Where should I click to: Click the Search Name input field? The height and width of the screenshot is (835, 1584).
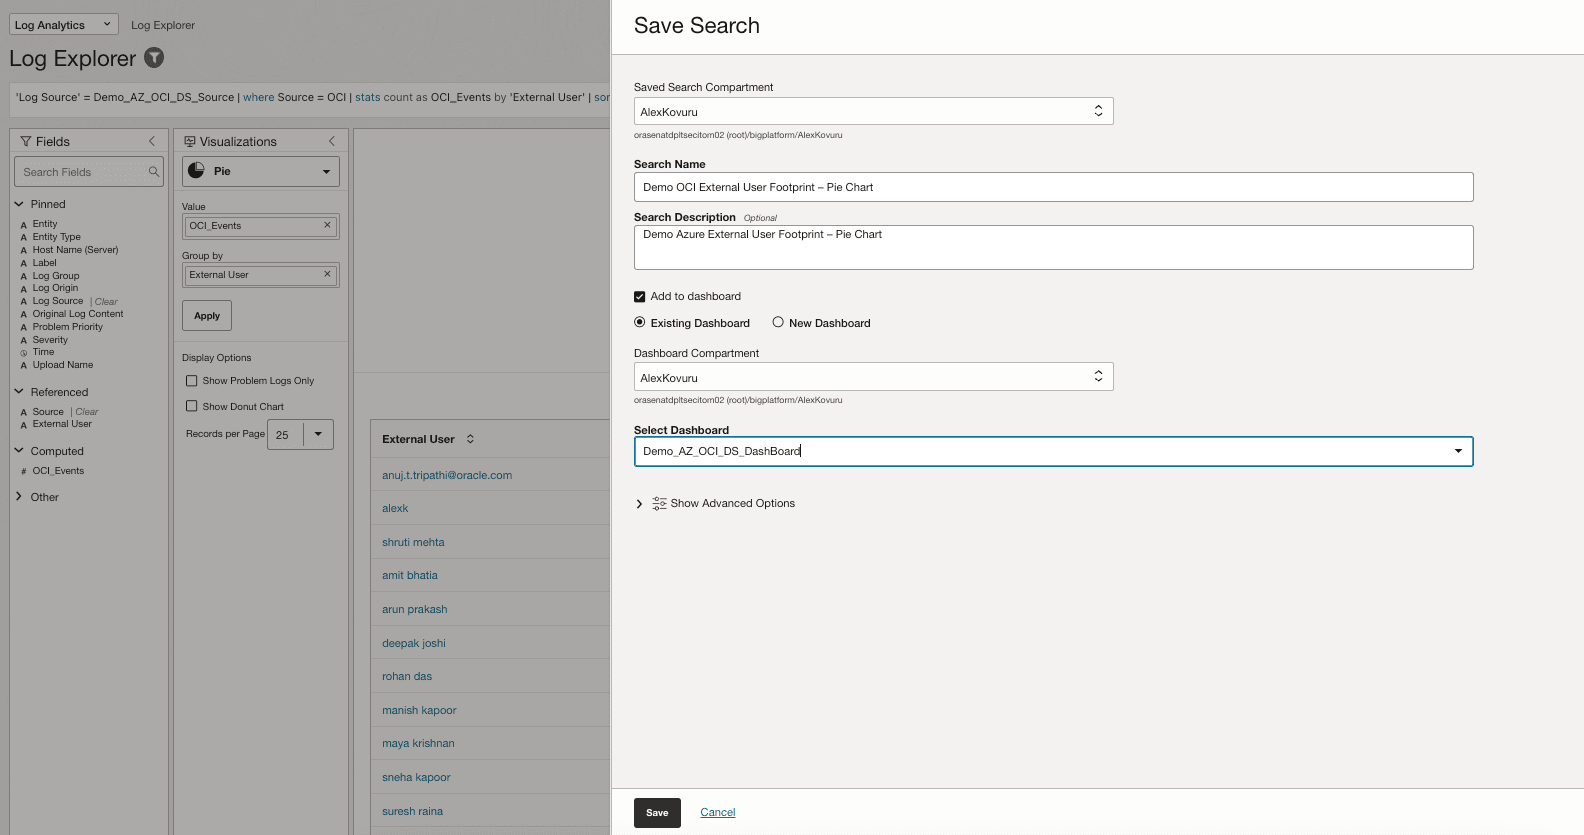click(1053, 187)
